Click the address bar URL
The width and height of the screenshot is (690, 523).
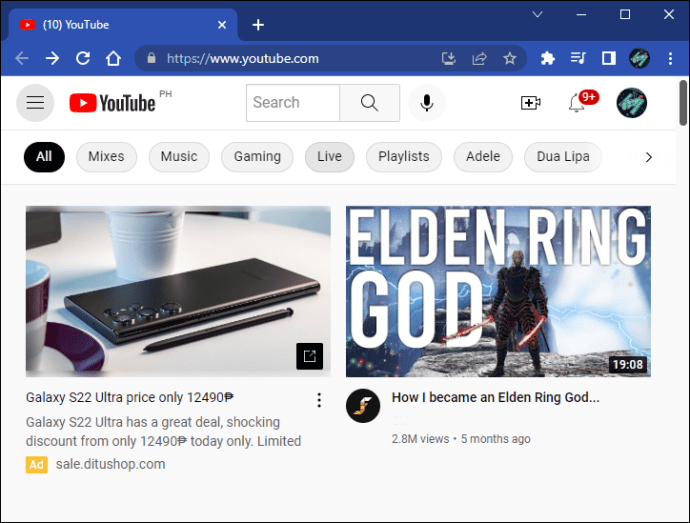click(x=242, y=58)
